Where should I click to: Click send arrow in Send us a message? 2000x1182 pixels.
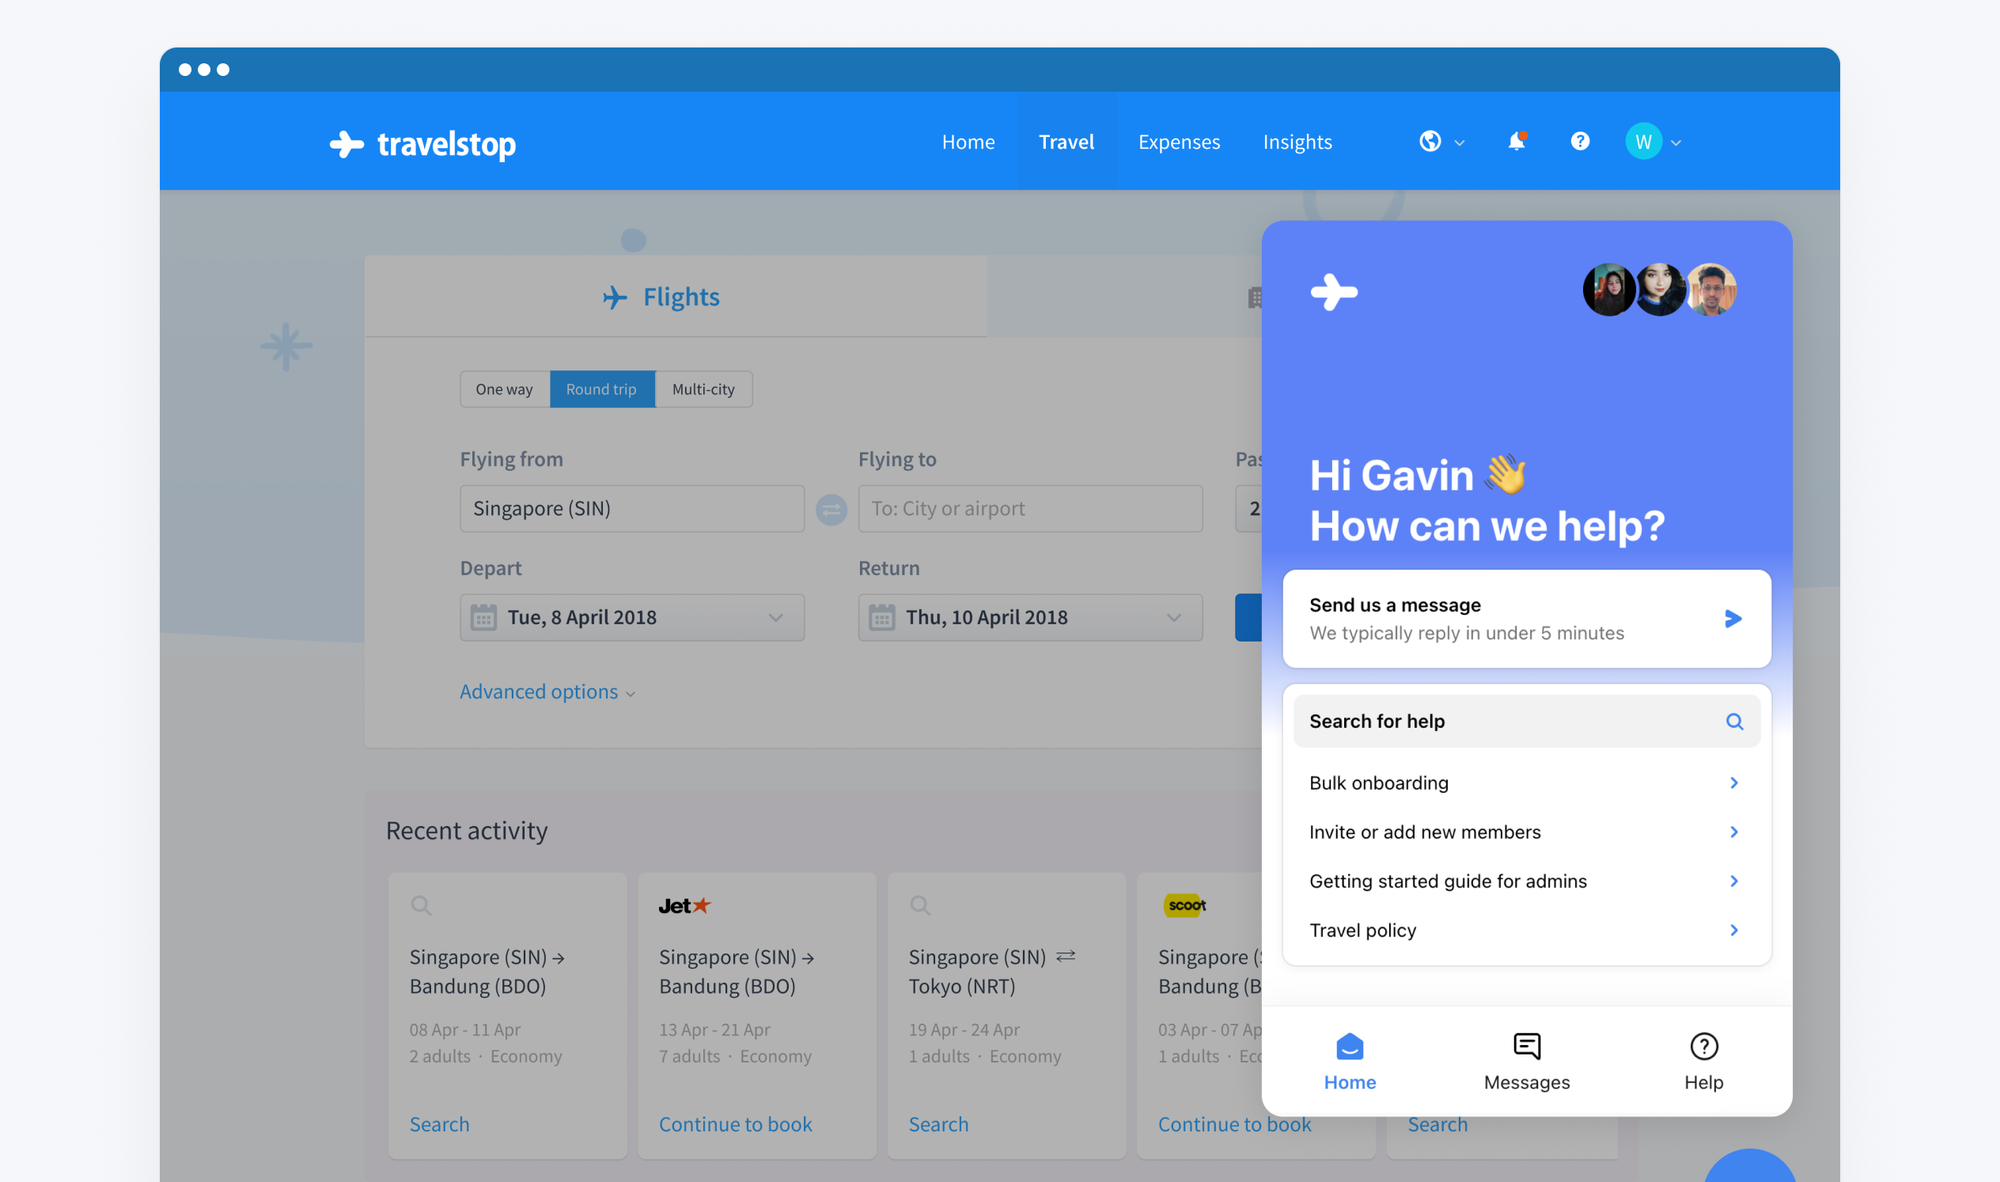(1733, 619)
